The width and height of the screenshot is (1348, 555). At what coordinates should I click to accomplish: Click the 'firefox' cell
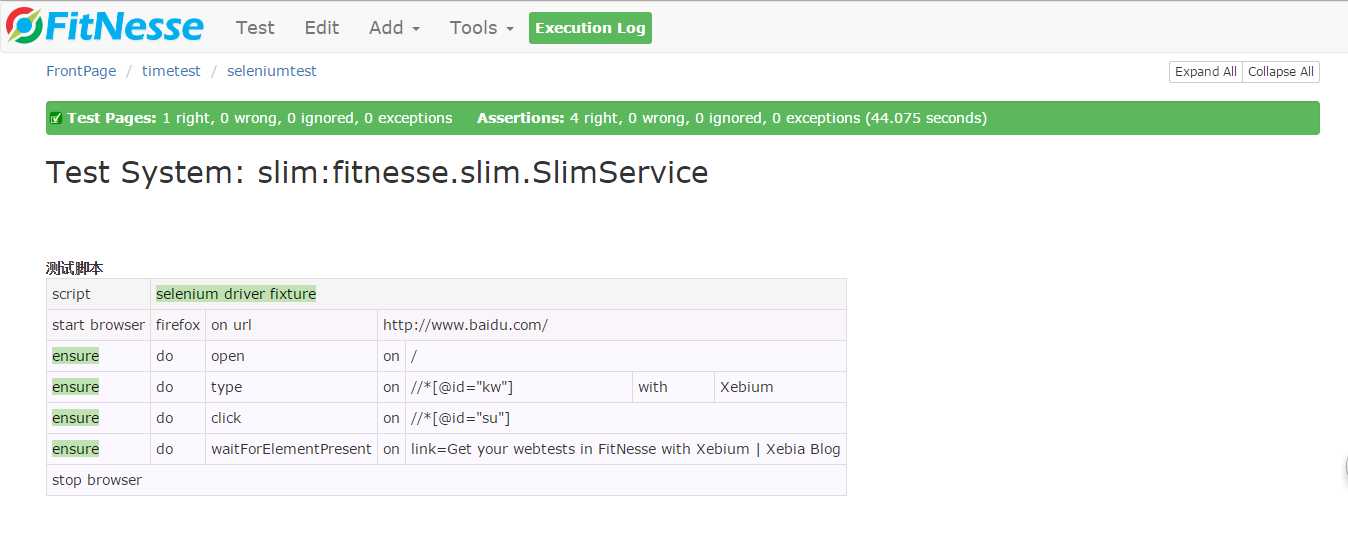(x=178, y=325)
